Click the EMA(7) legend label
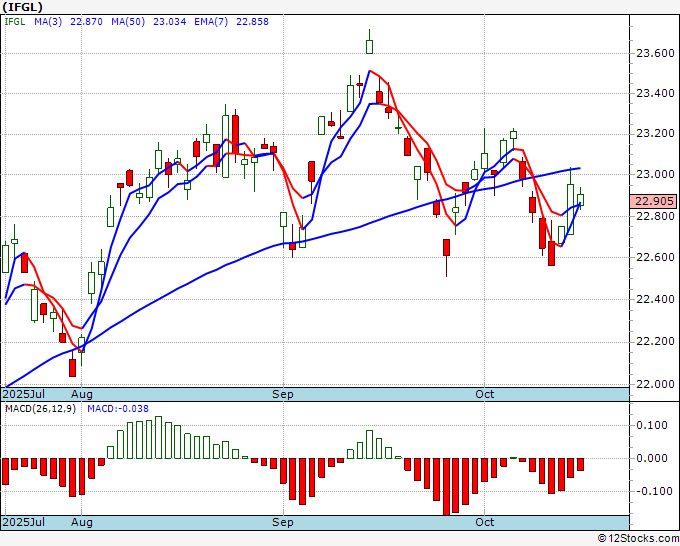The width and height of the screenshot is (680, 546). pyautogui.click(x=211, y=21)
